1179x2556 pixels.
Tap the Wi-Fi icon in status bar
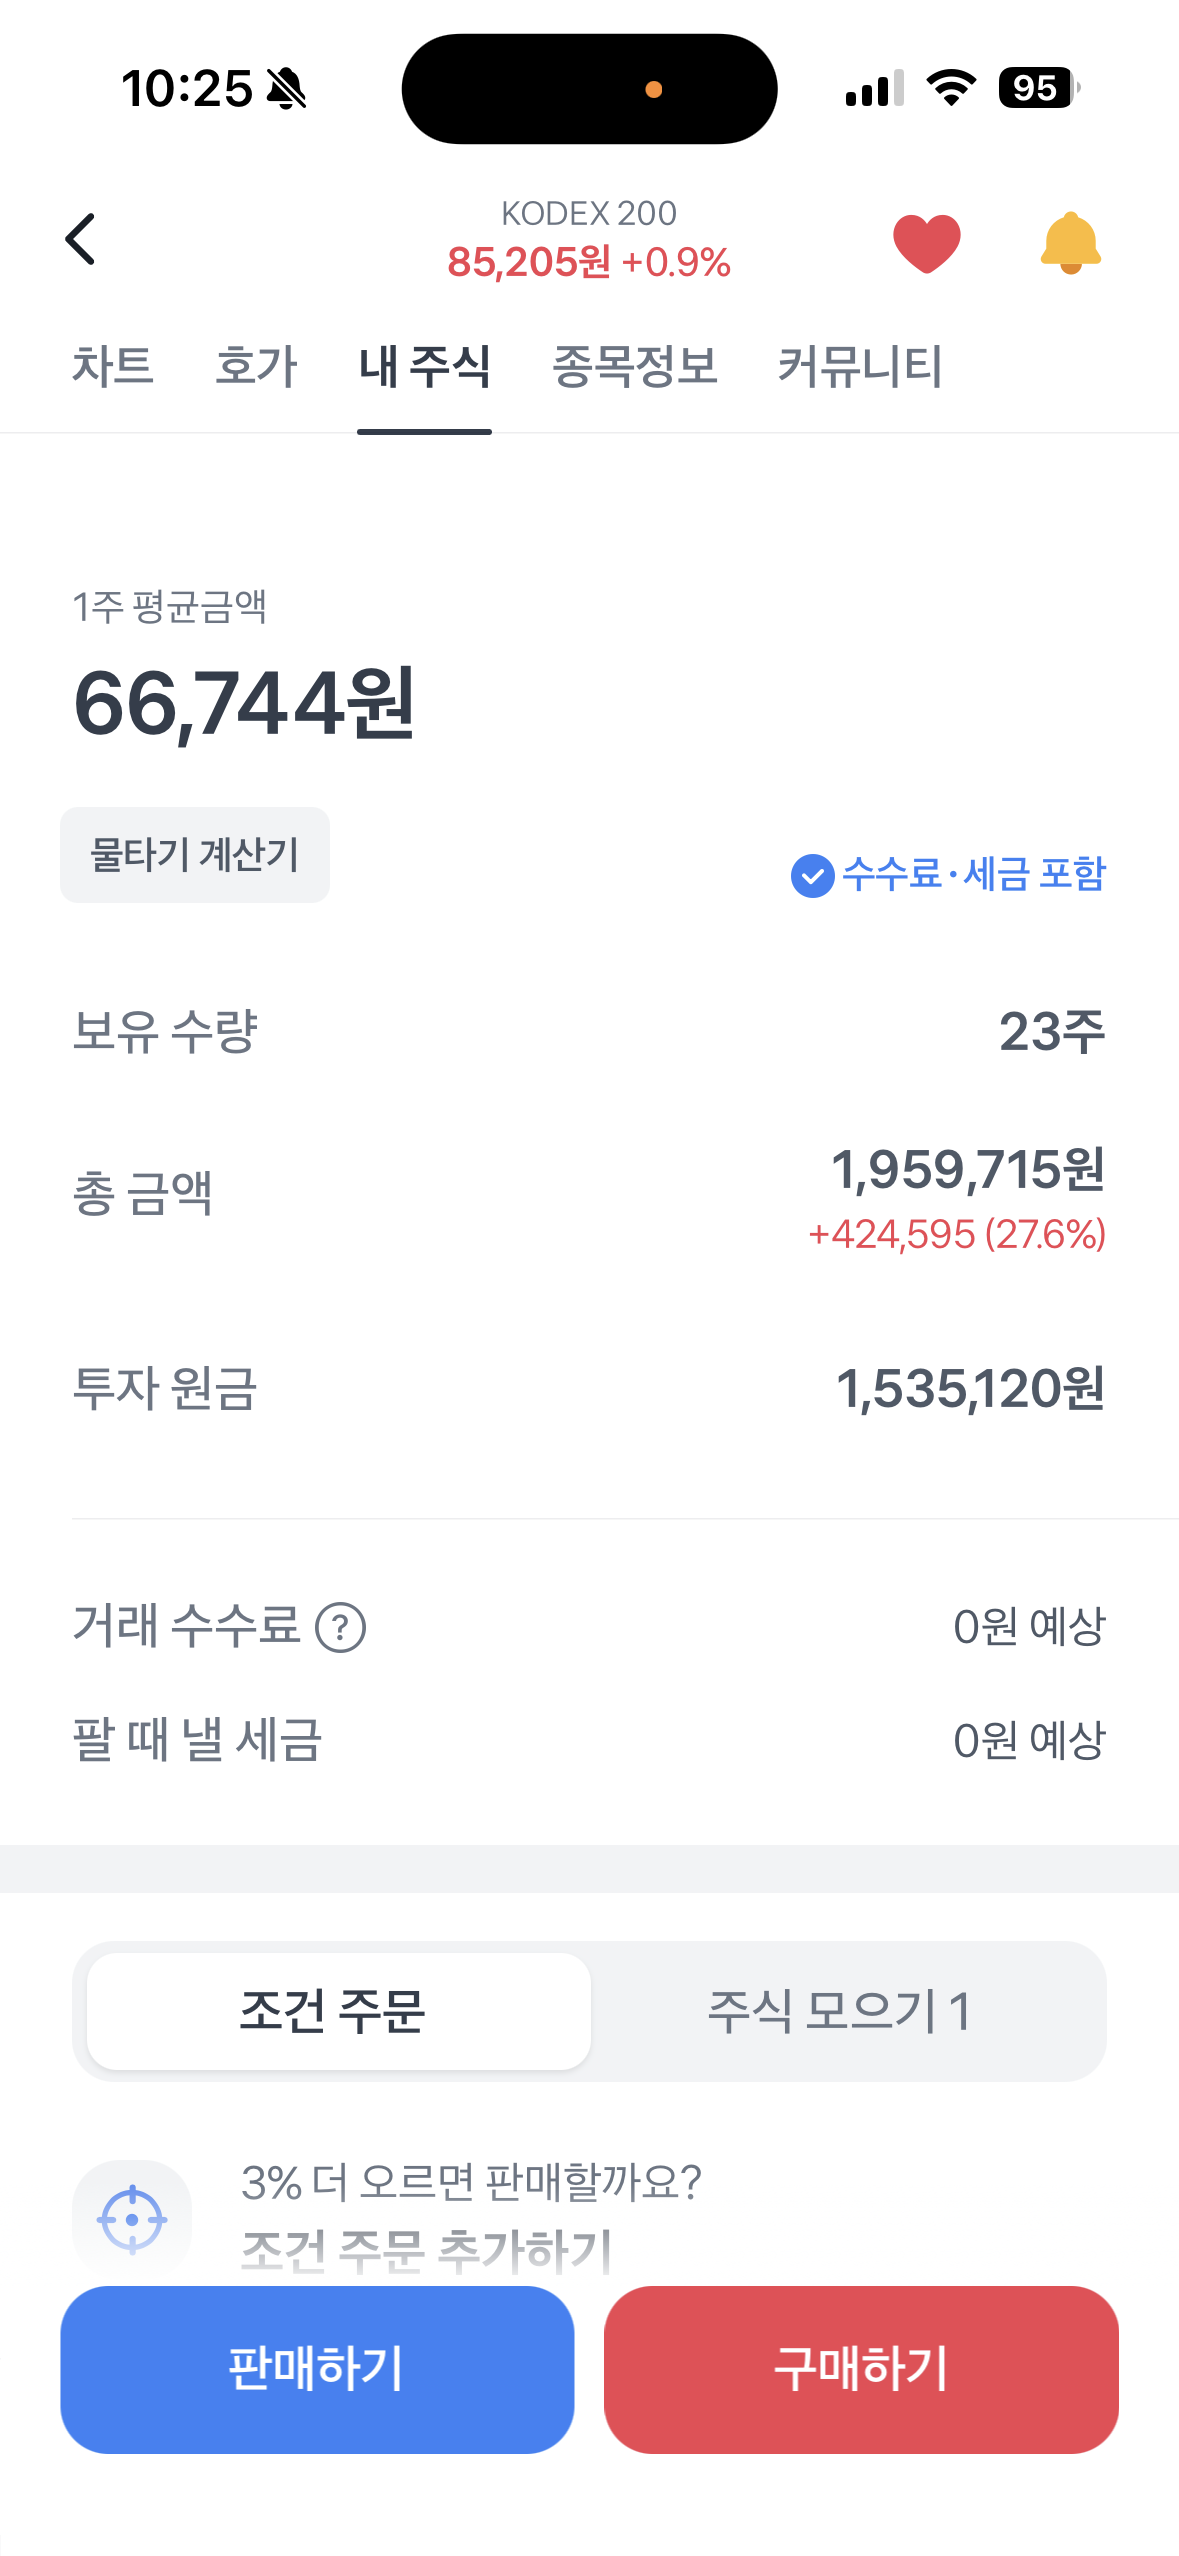pos(951,88)
